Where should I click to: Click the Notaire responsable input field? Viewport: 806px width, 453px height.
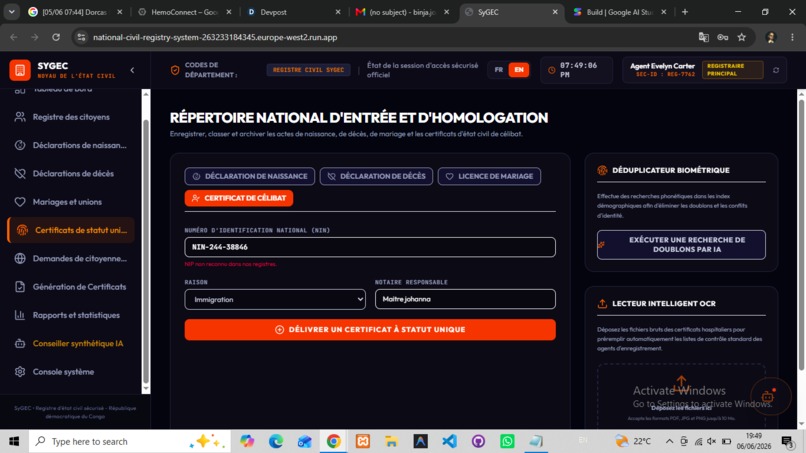[465, 299]
